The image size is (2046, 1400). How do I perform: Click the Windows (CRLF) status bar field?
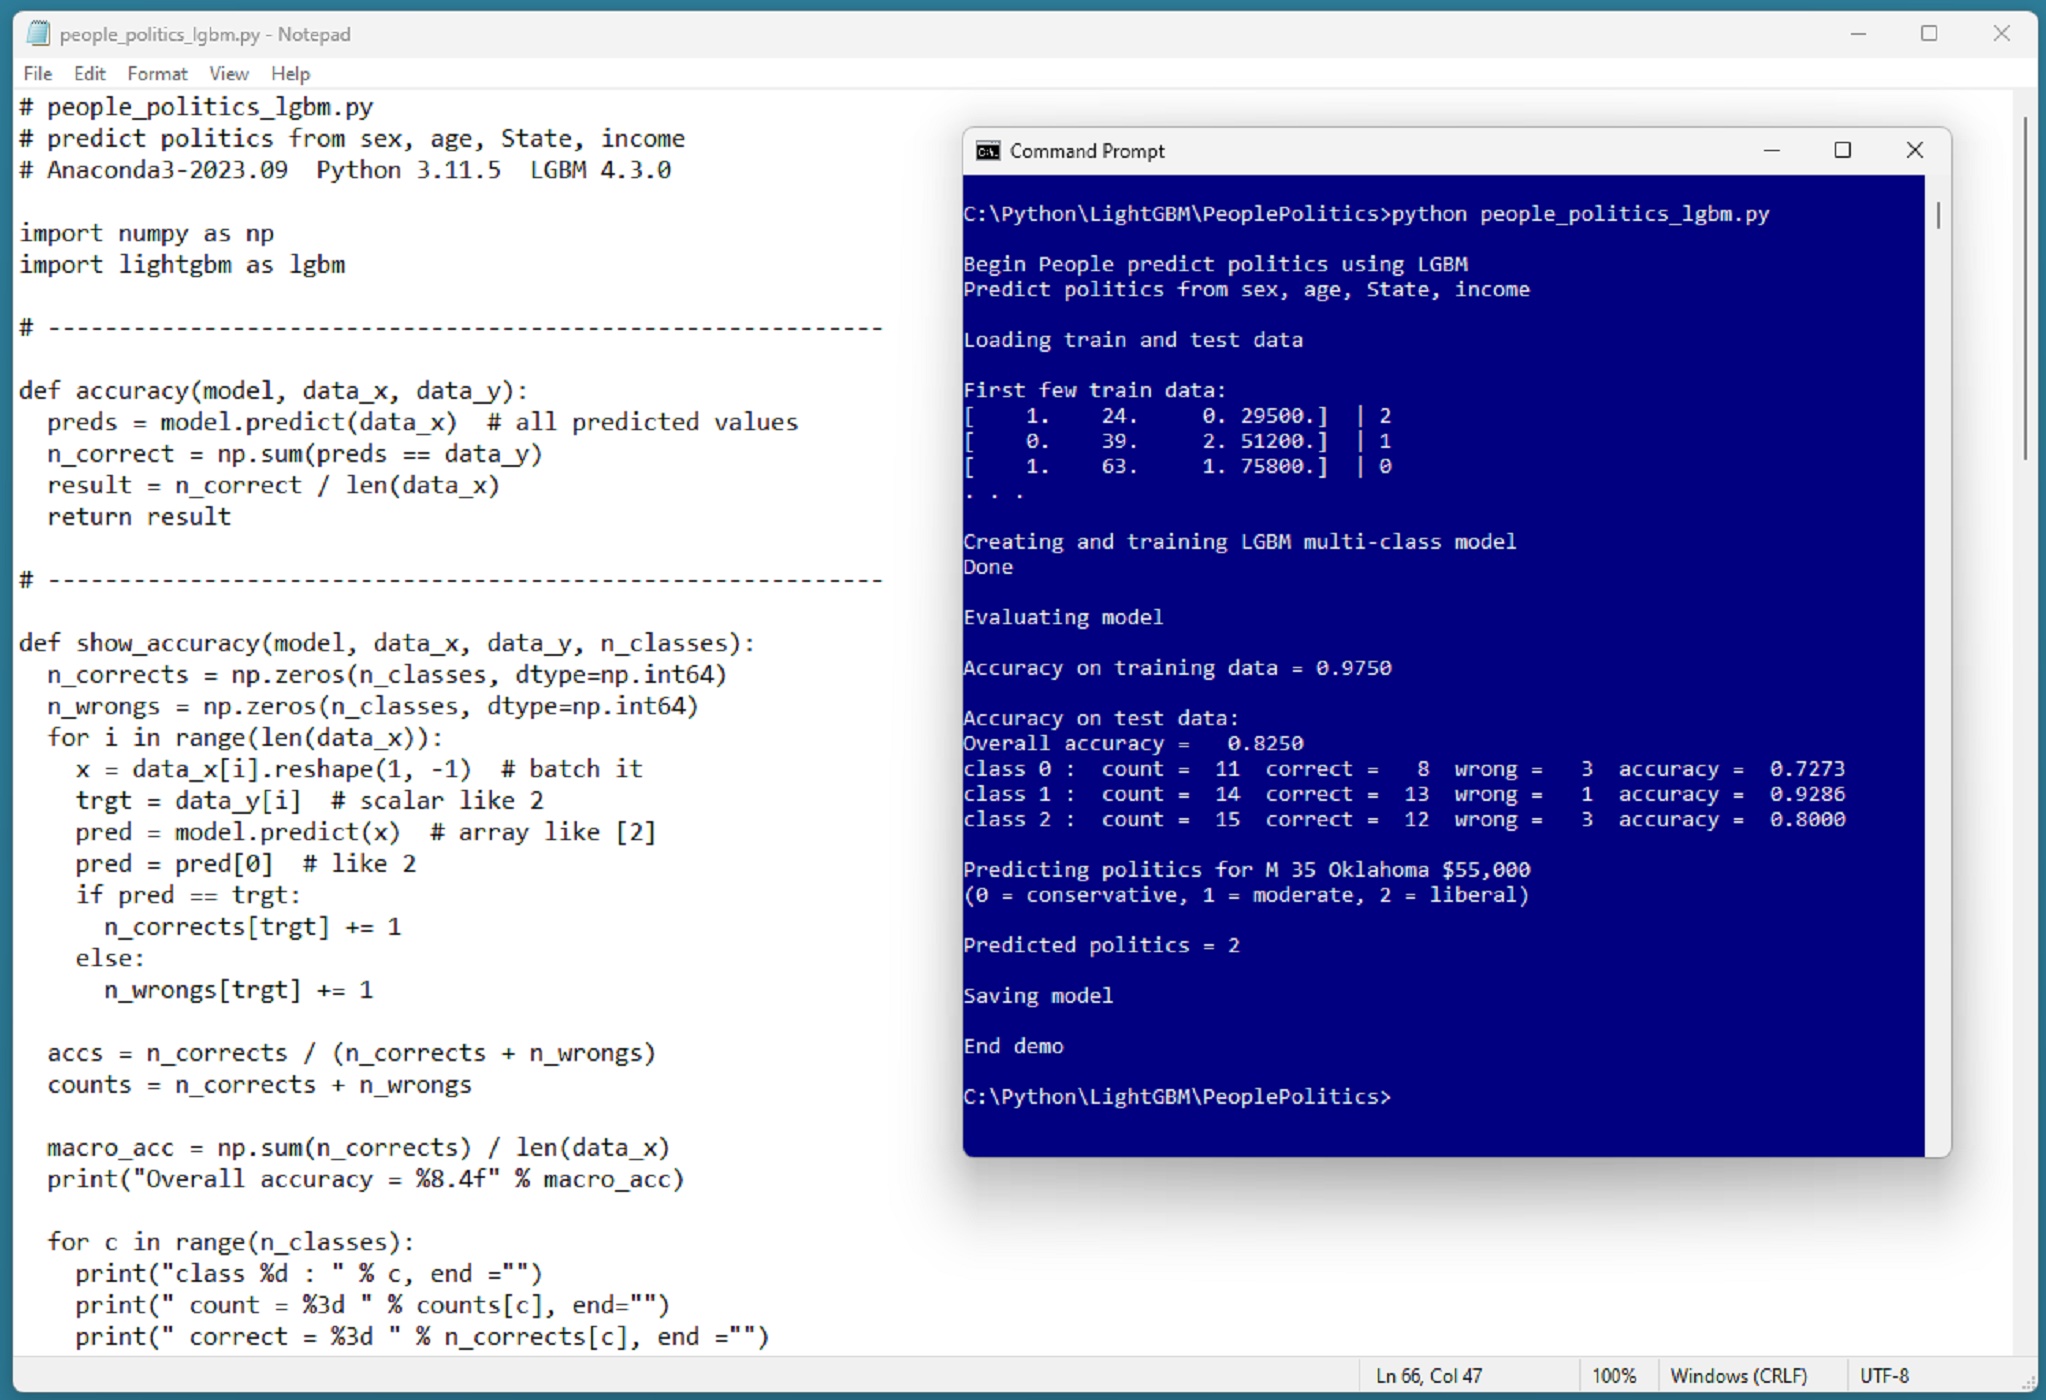[1738, 1376]
